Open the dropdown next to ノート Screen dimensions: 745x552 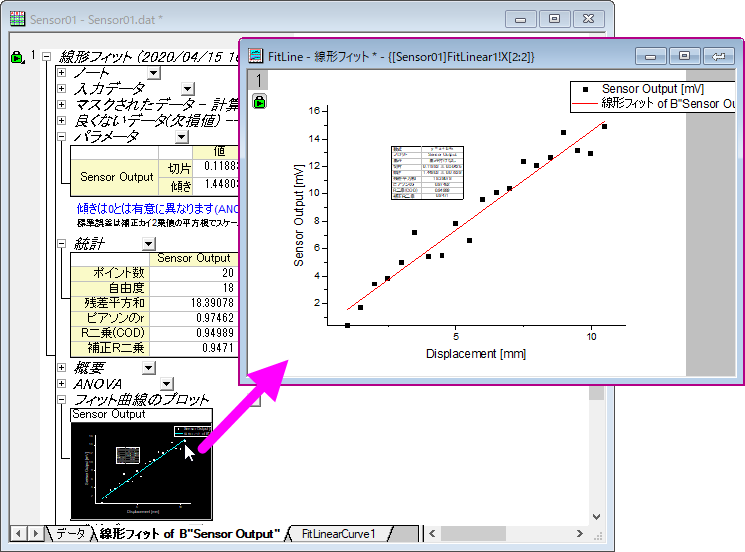pyautogui.click(x=153, y=73)
